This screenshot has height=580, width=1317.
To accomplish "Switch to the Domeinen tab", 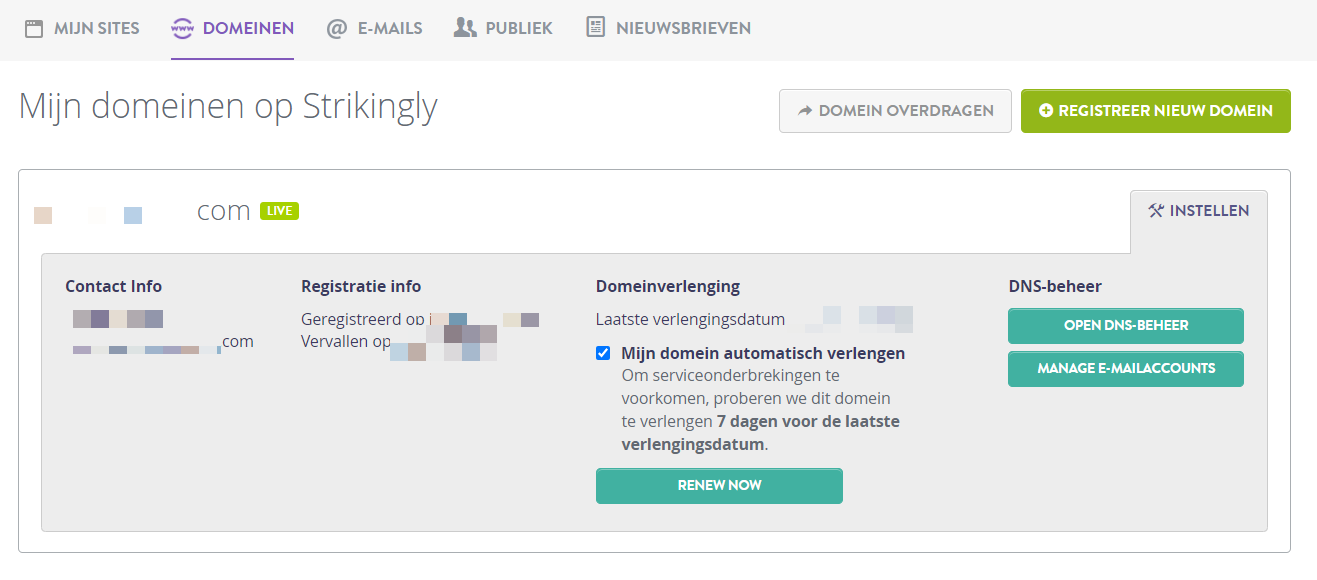I will pos(232,28).
